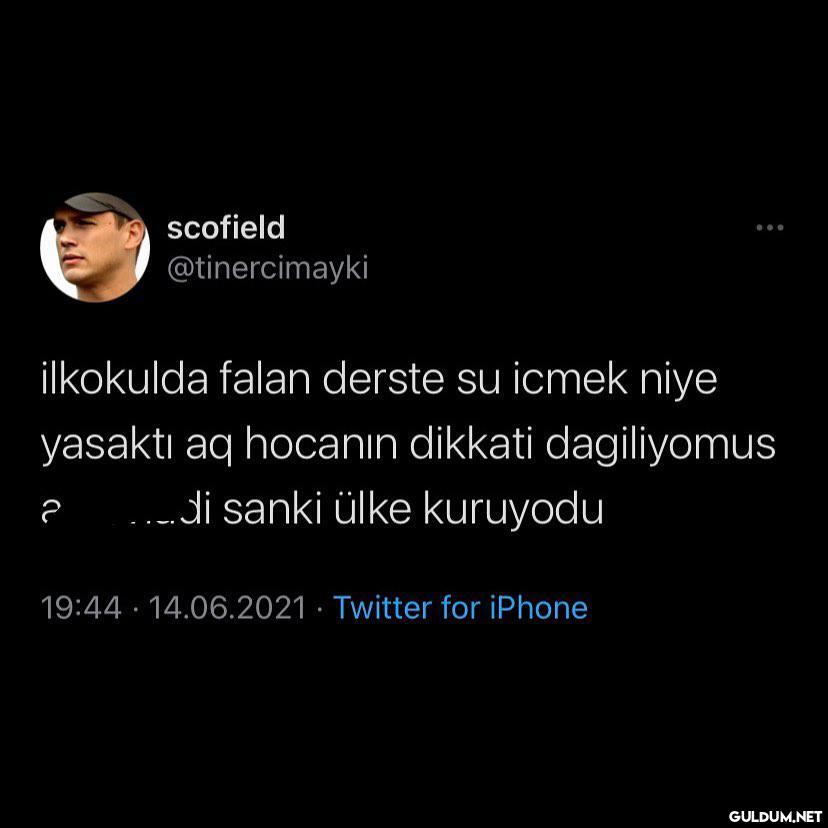Select the word ilkokulda in the tweet

point(125,379)
